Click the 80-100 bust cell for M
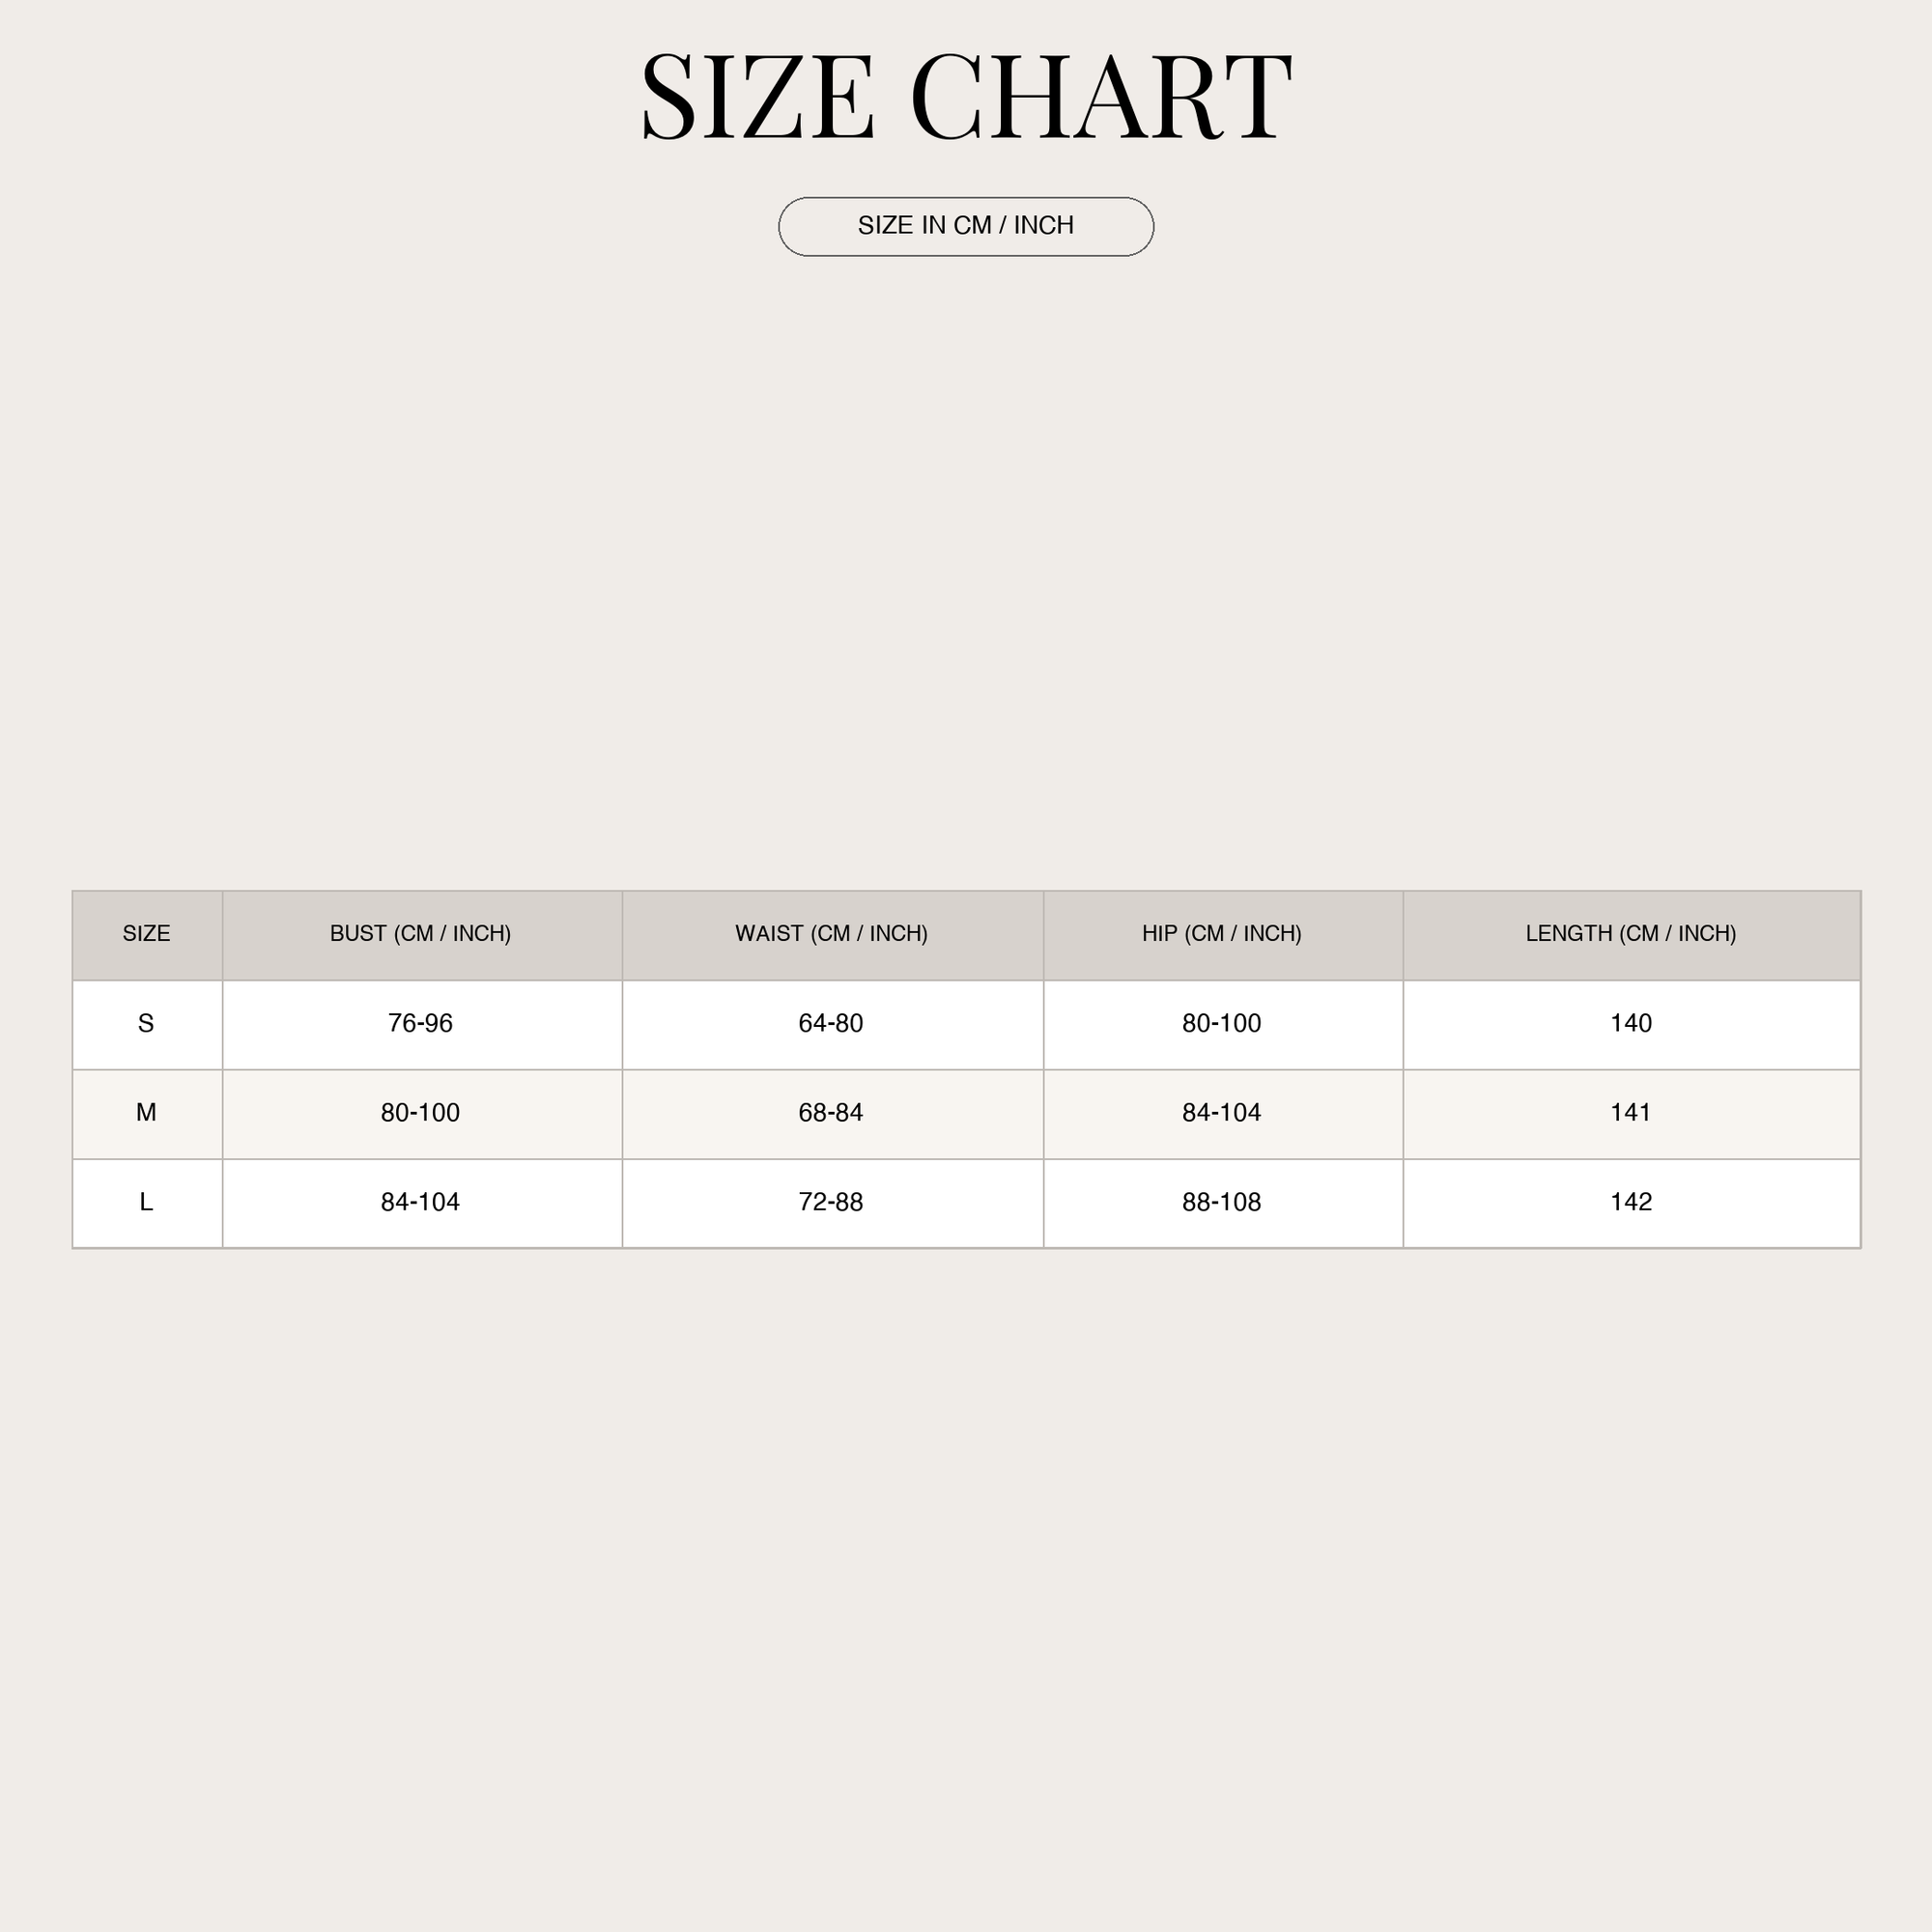 (x=421, y=1113)
